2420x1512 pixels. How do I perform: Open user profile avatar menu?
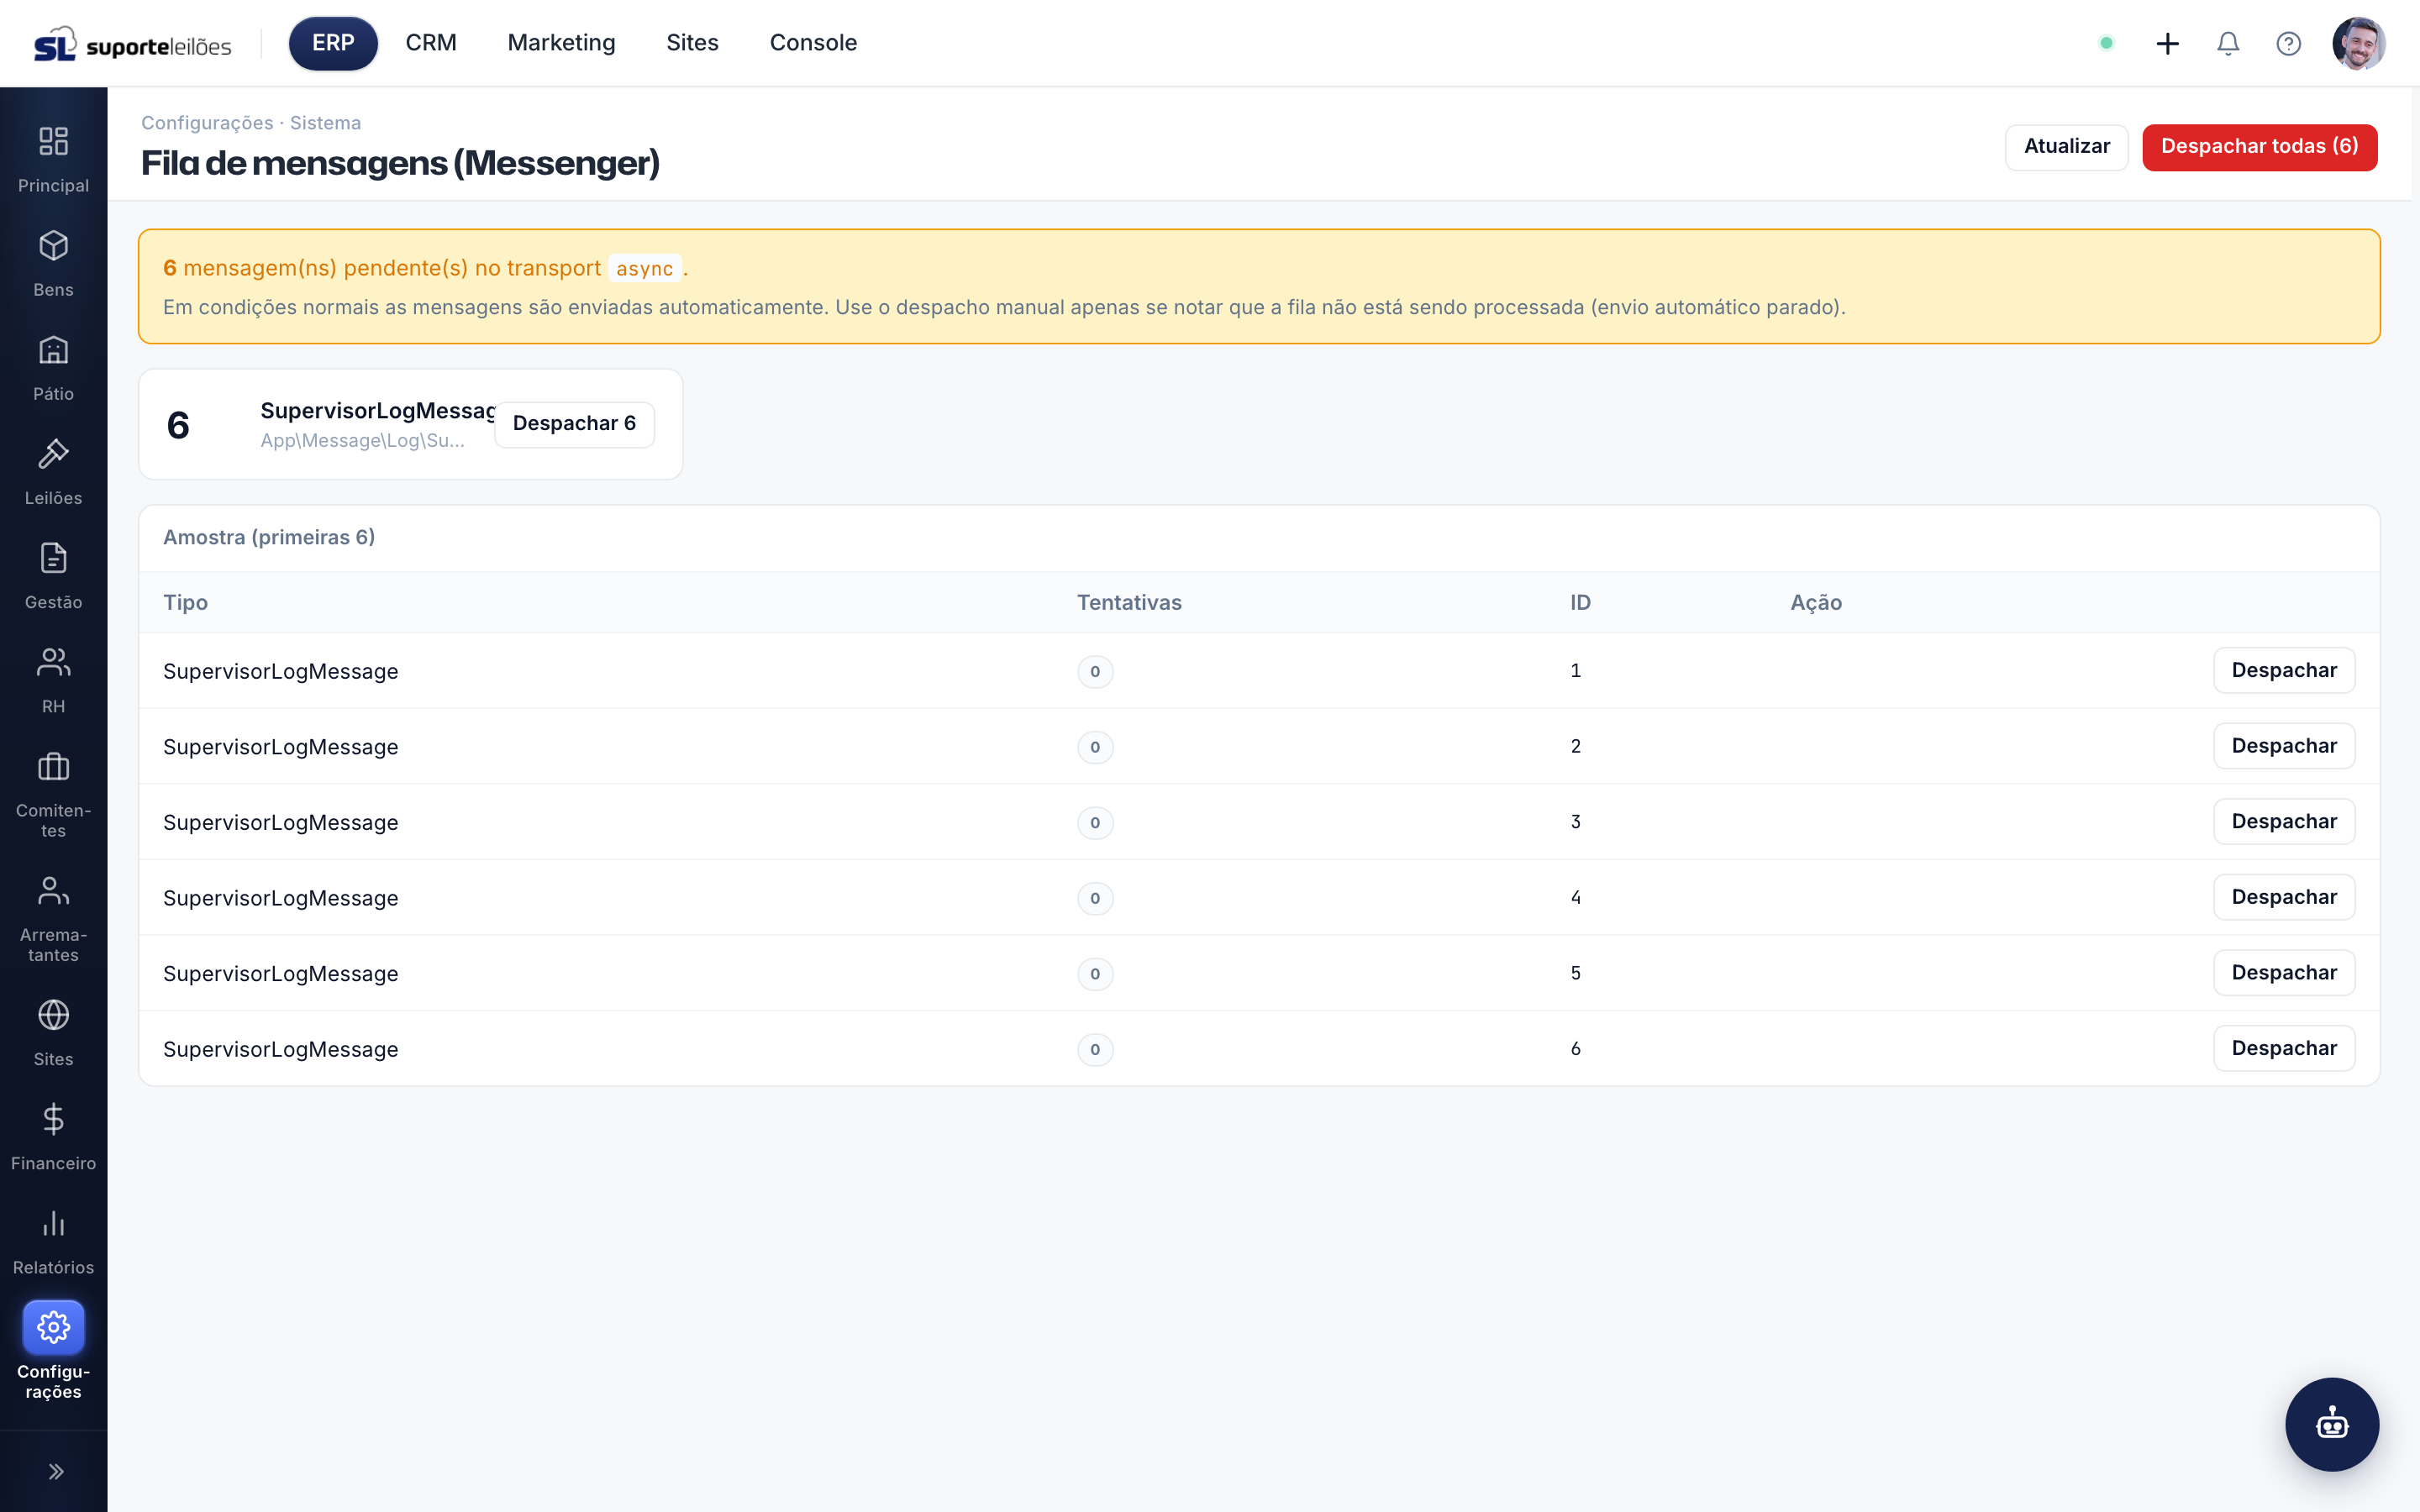point(2359,43)
